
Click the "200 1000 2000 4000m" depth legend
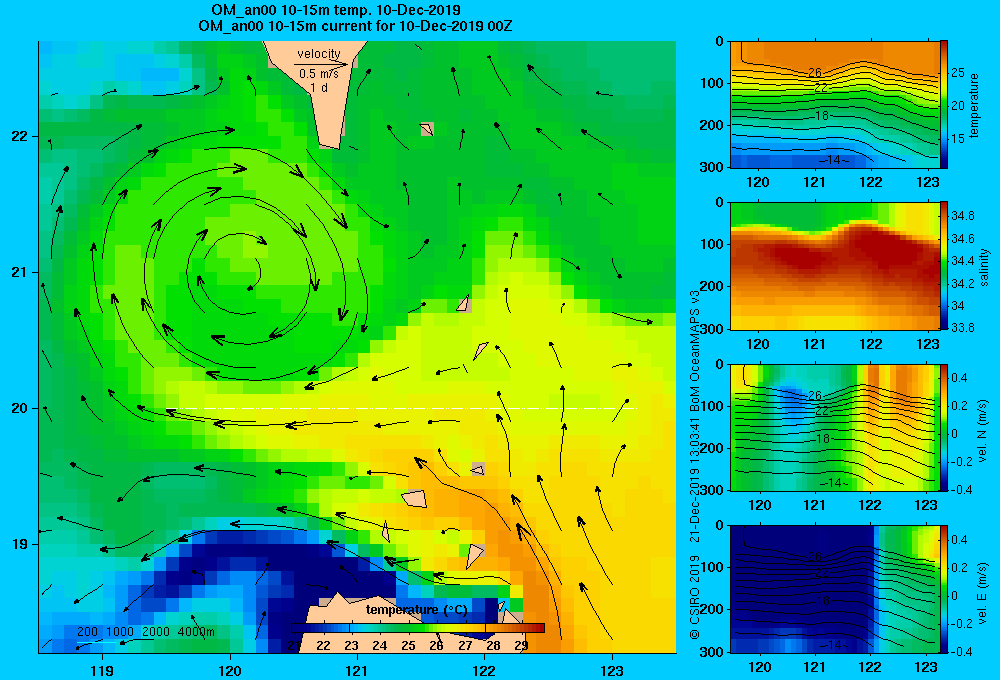tap(146, 632)
